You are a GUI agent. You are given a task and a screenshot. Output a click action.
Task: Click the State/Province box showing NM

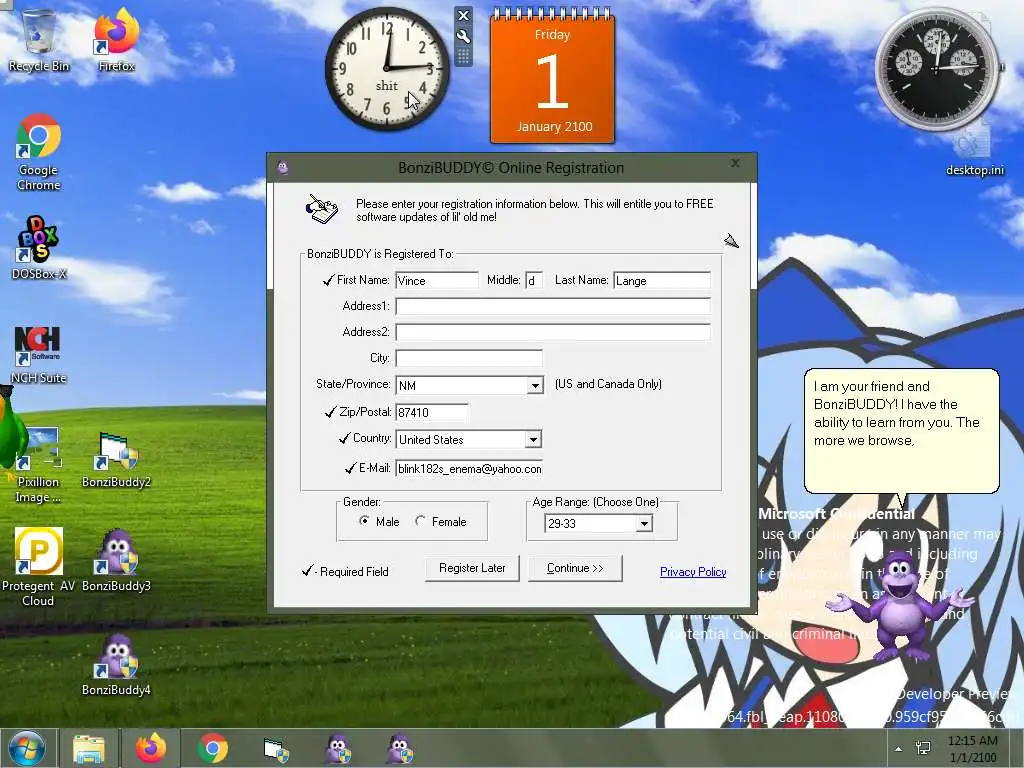tap(462, 385)
